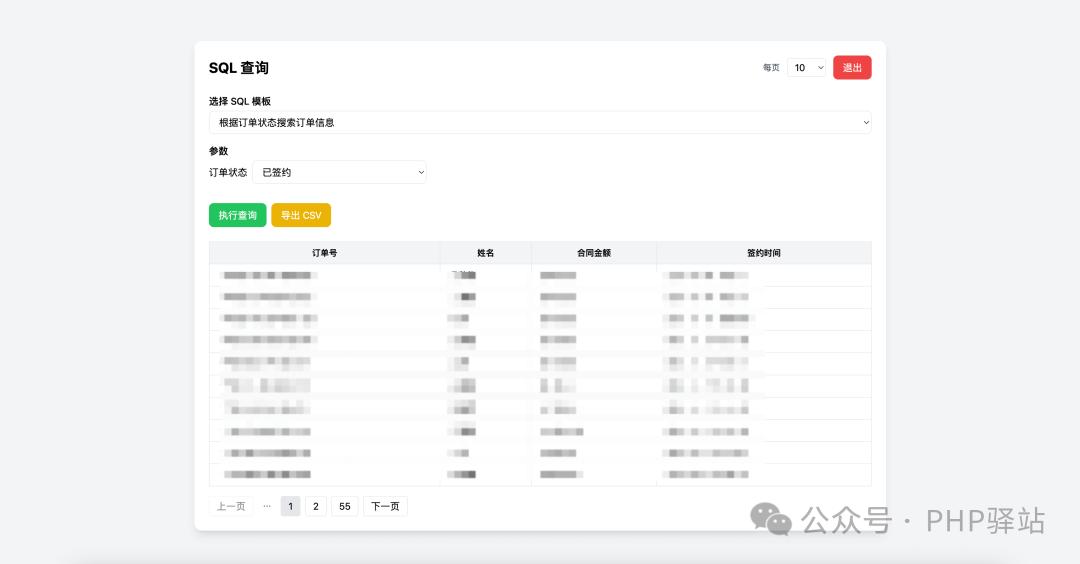This screenshot has height=564, width=1080.
Task: Jump to last page 55
Action: coord(344,506)
